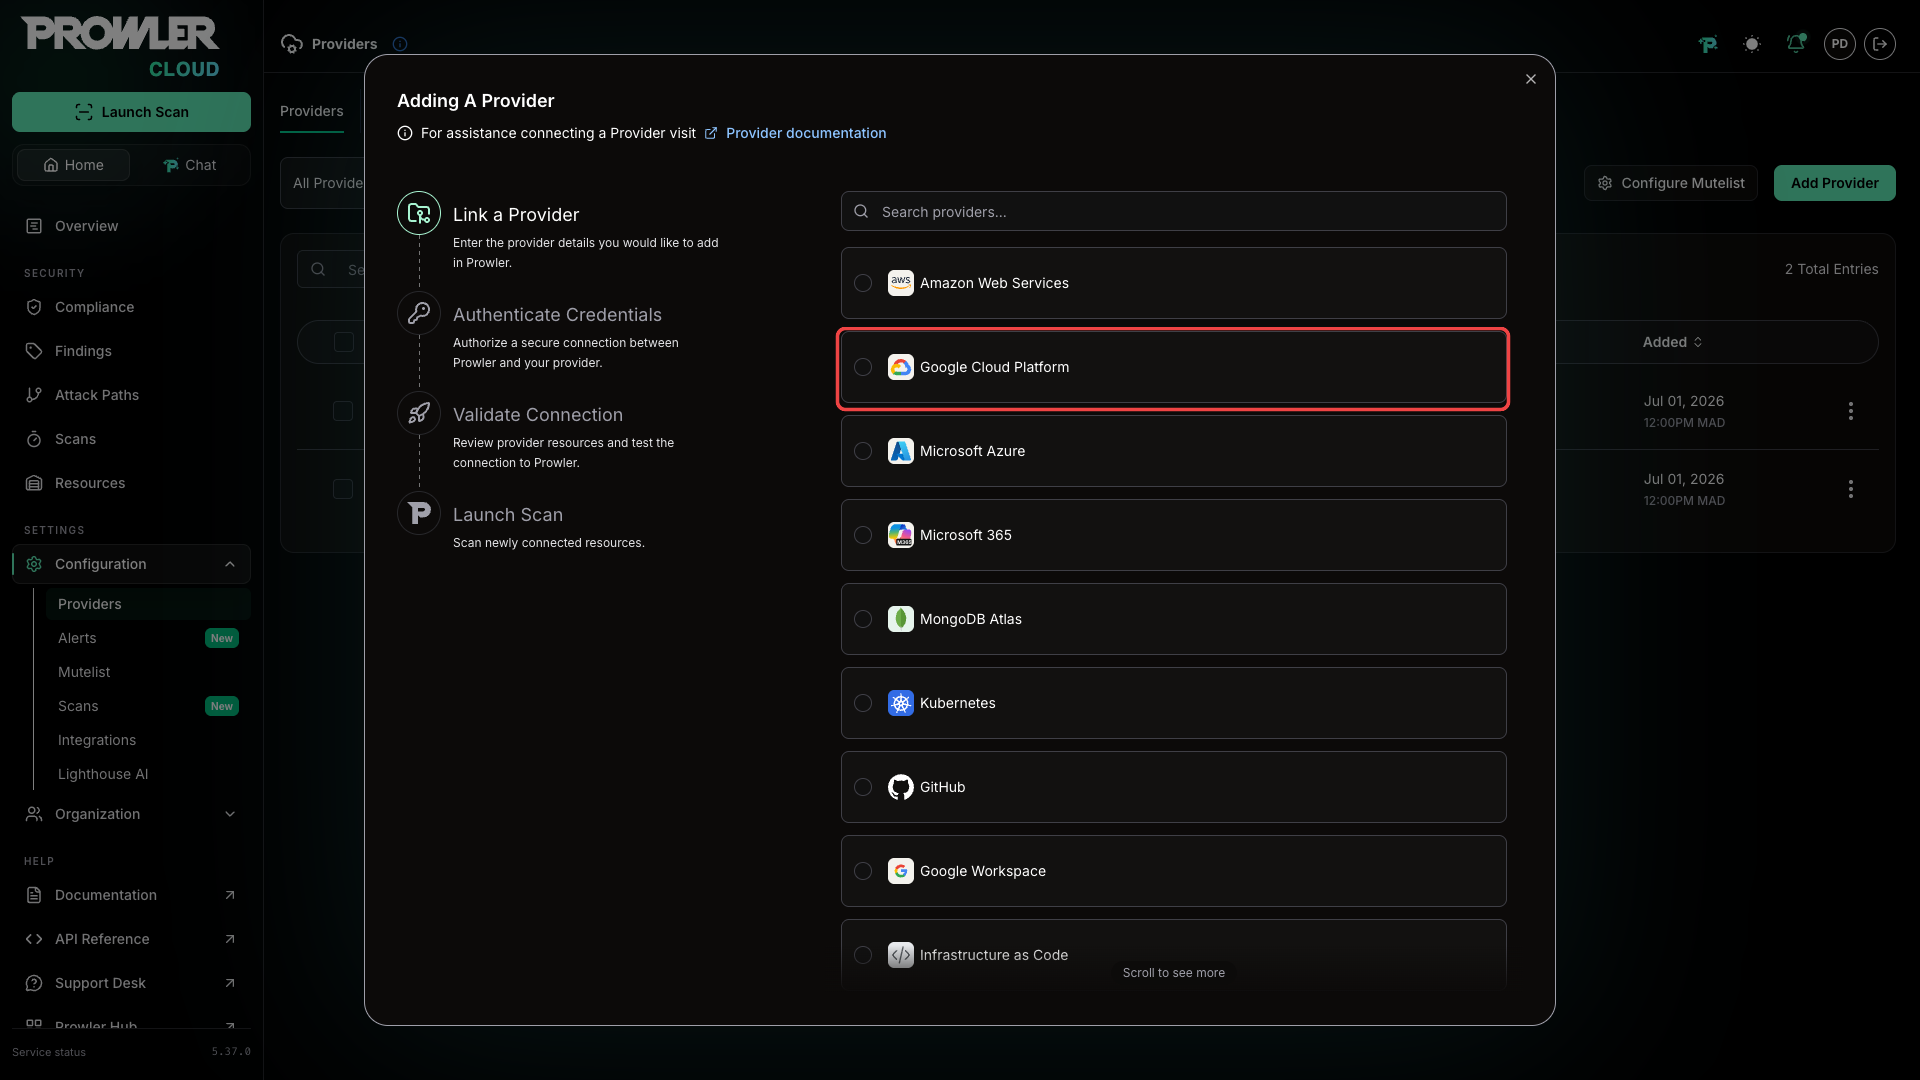Click the Prowler icon in top bar
The width and height of the screenshot is (1920, 1080).
[x=1708, y=44]
